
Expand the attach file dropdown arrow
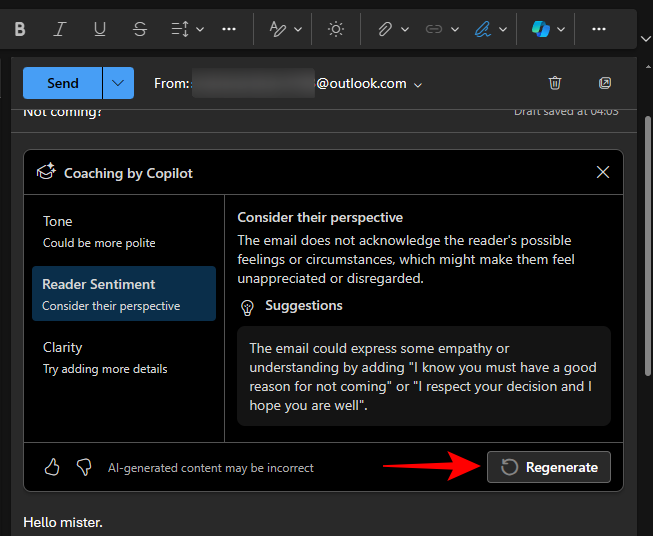coord(404,30)
